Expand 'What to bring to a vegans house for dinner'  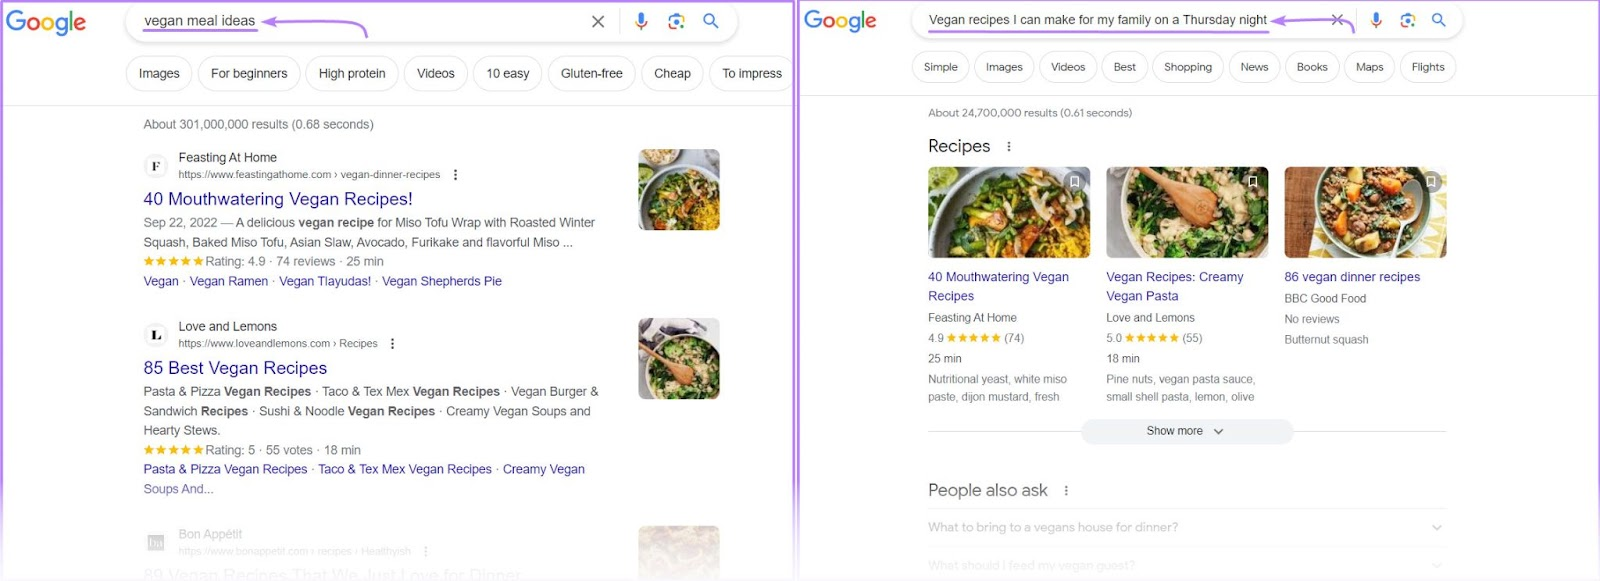point(1437,527)
